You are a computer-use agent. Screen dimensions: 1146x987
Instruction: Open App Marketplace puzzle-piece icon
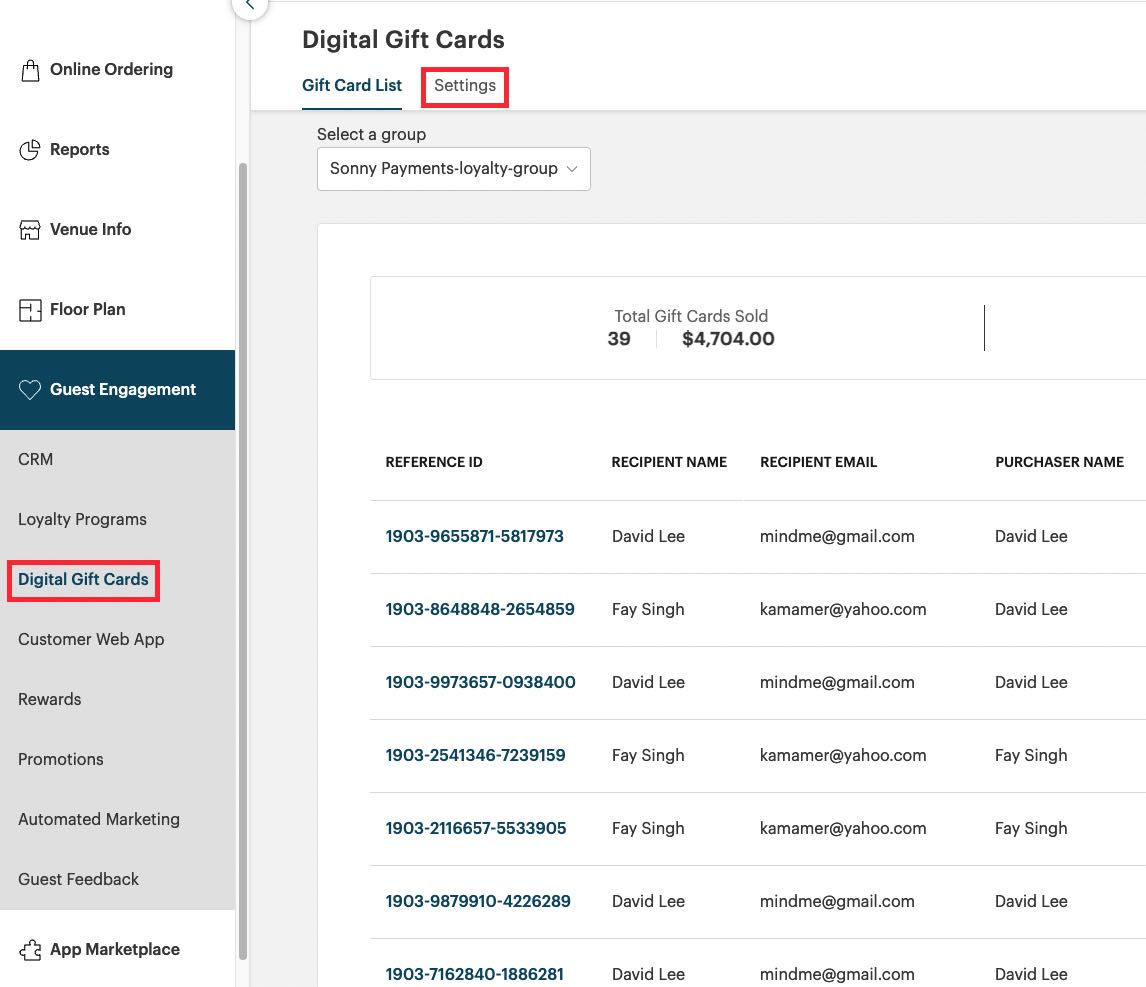coord(30,949)
